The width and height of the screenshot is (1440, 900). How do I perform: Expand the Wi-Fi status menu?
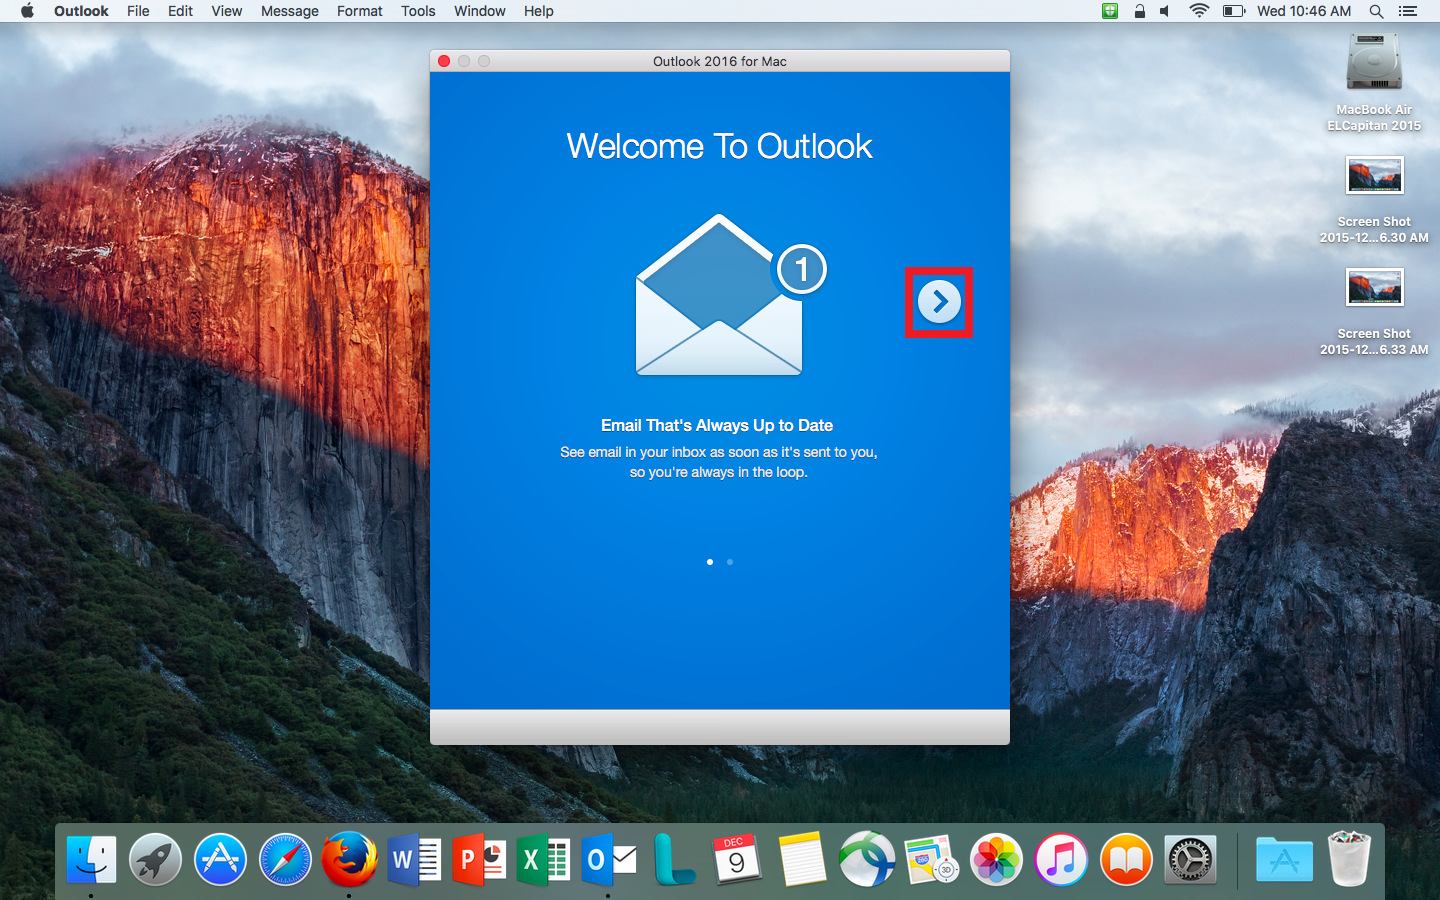pyautogui.click(x=1198, y=11)
